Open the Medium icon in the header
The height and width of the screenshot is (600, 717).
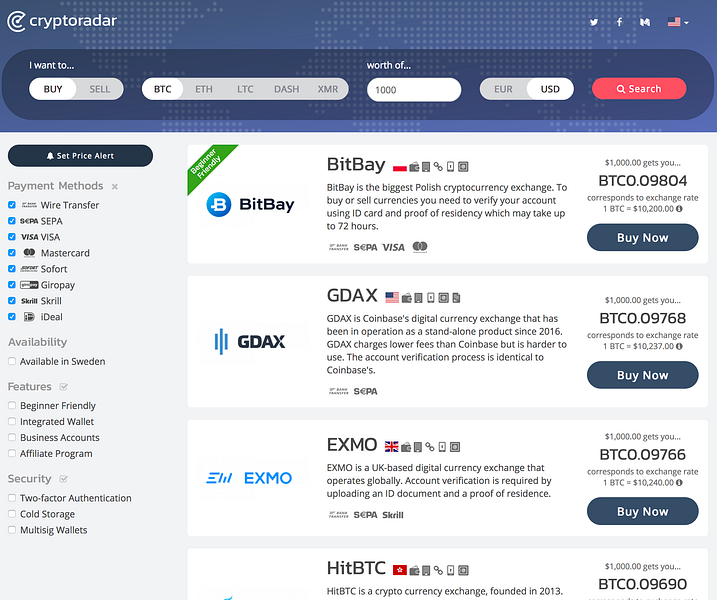[x=645, y=22]
